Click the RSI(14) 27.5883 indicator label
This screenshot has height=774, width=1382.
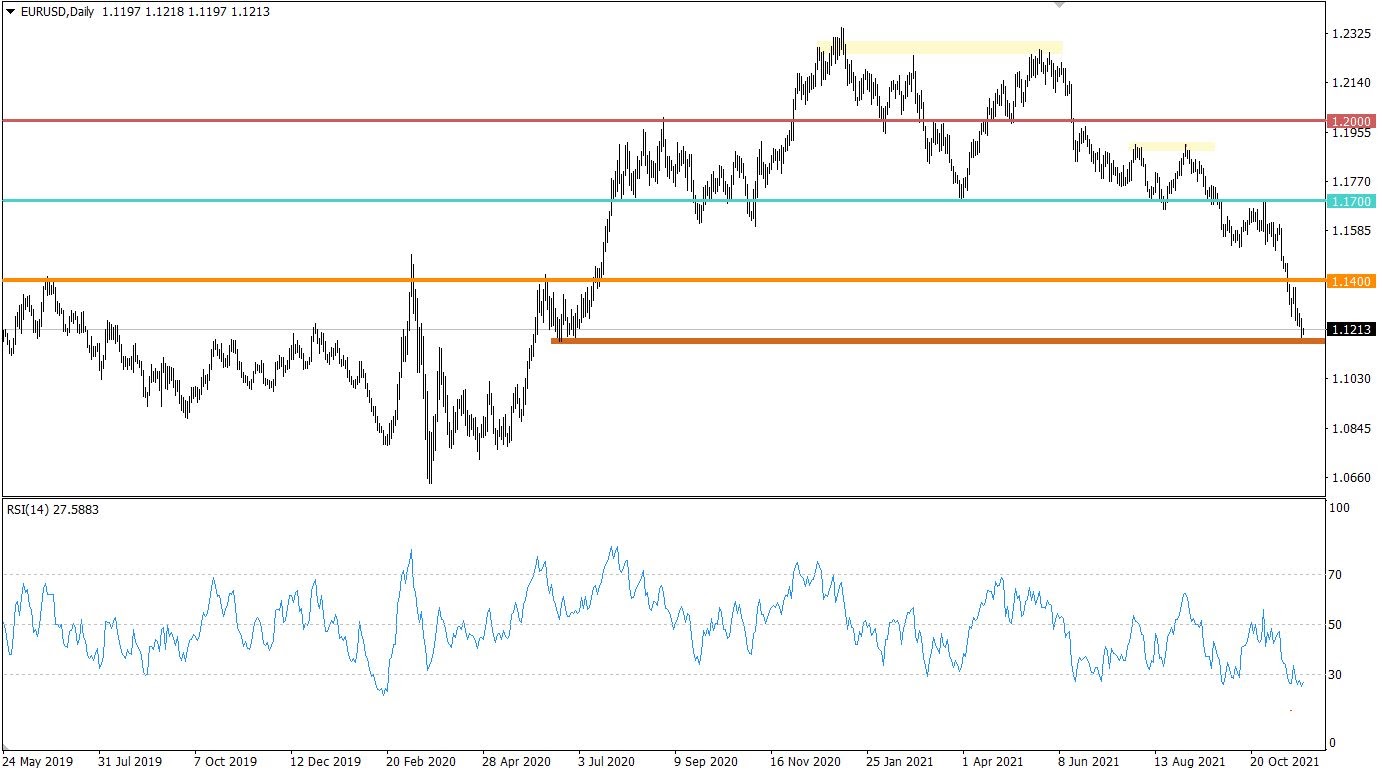52,509
